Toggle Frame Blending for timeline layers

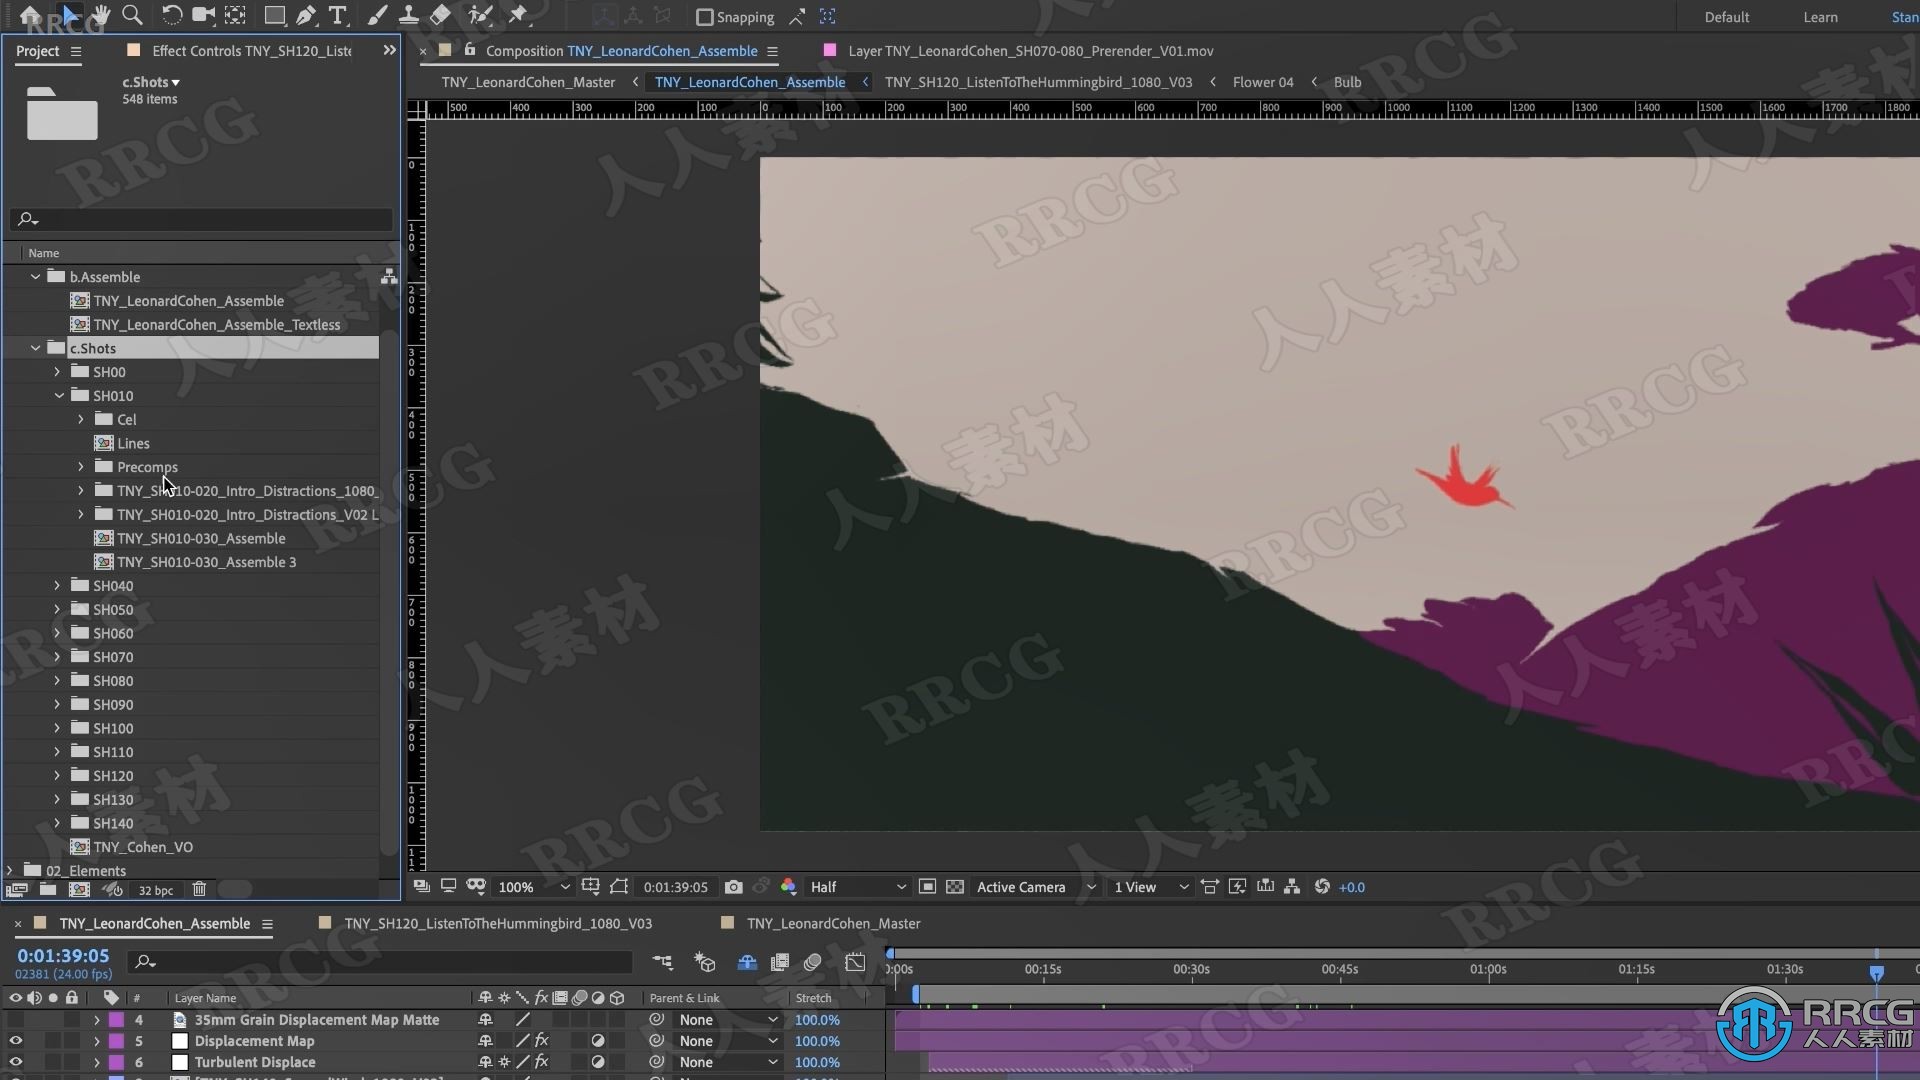[x=780, y=962]
